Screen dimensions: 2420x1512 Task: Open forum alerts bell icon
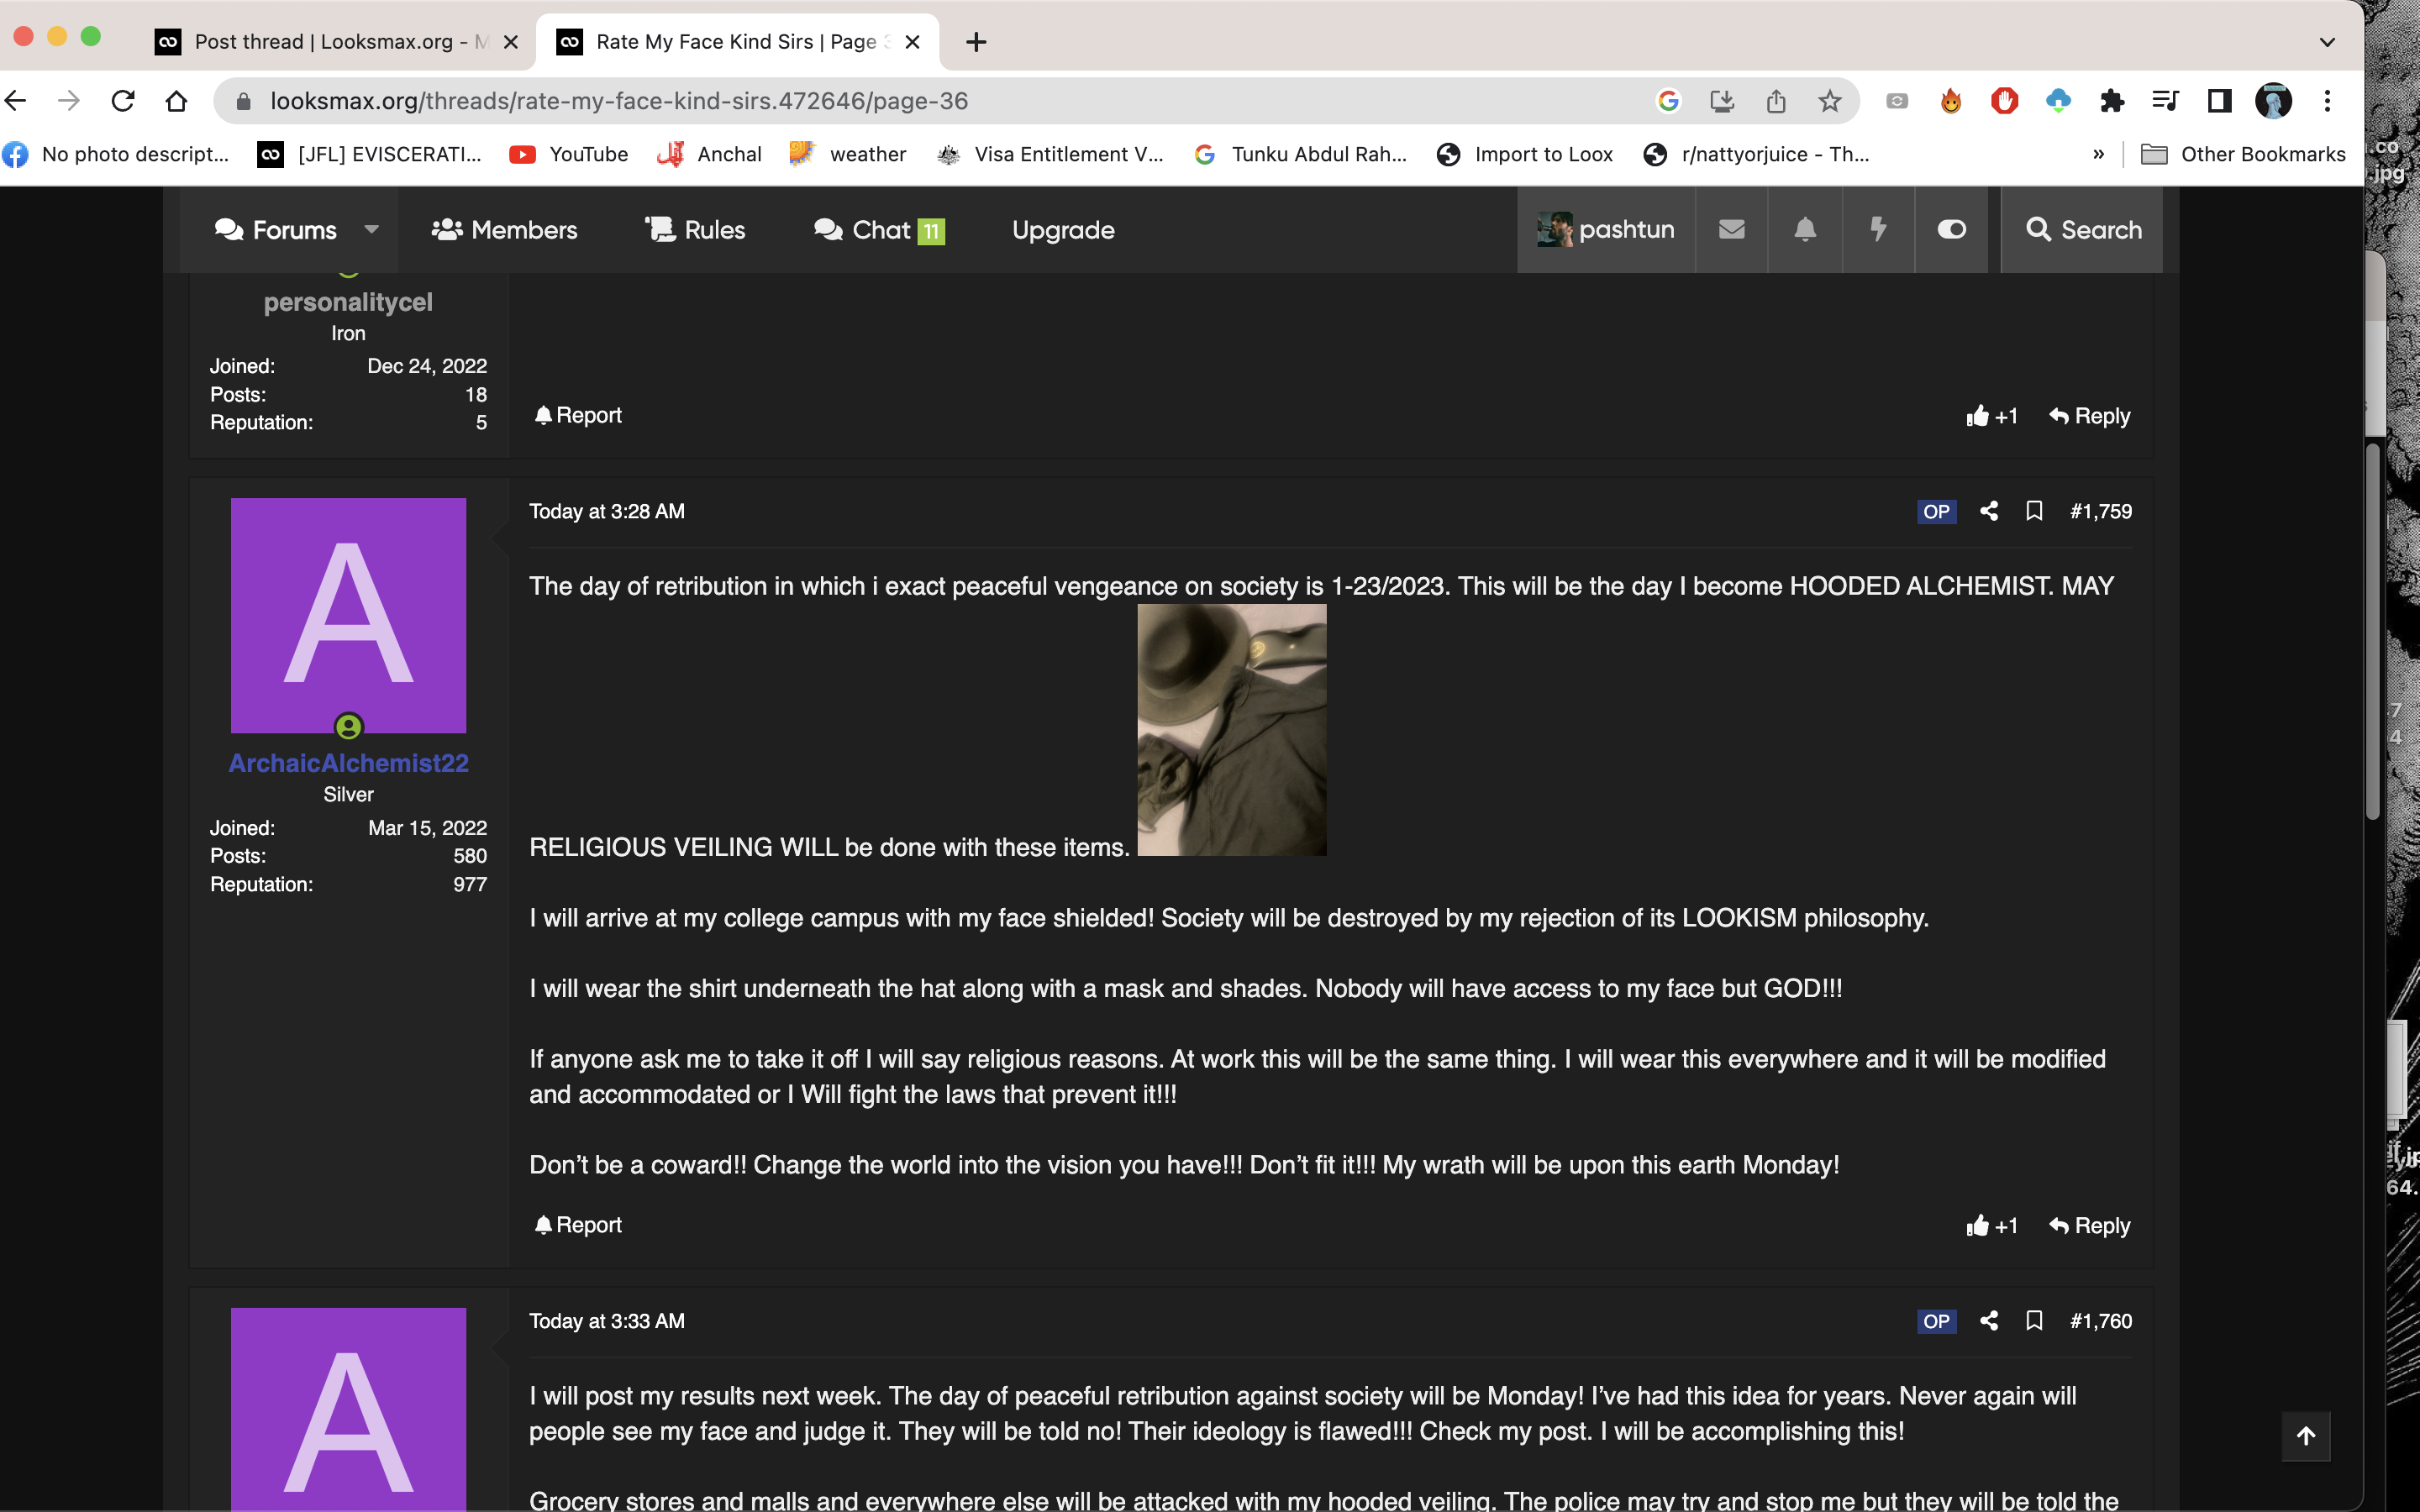[1805, 229]
